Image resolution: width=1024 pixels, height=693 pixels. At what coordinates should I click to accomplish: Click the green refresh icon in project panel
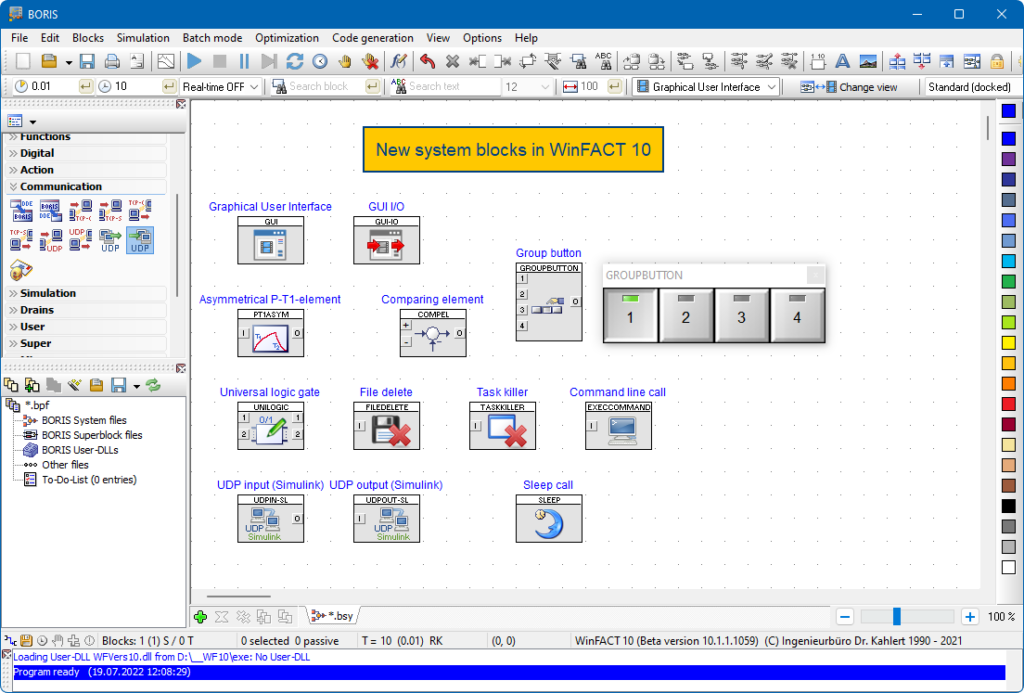tap(153, 385)
